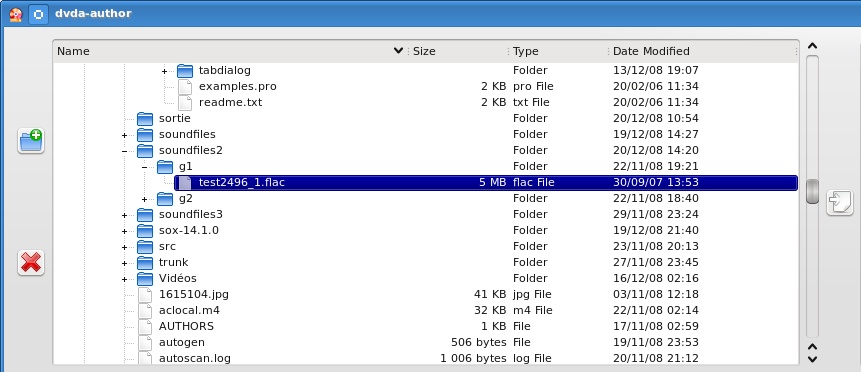Expand the sox-14.1.0 folder
The height and width of the screenshot is (372, 861).
pos(125,231)
